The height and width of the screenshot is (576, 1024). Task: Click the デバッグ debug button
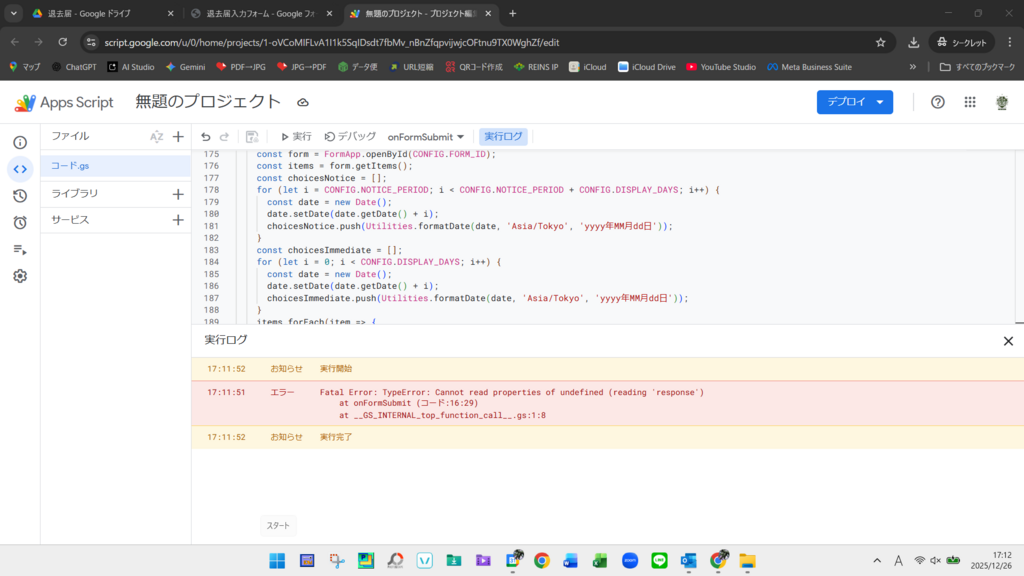coord(350,137)
